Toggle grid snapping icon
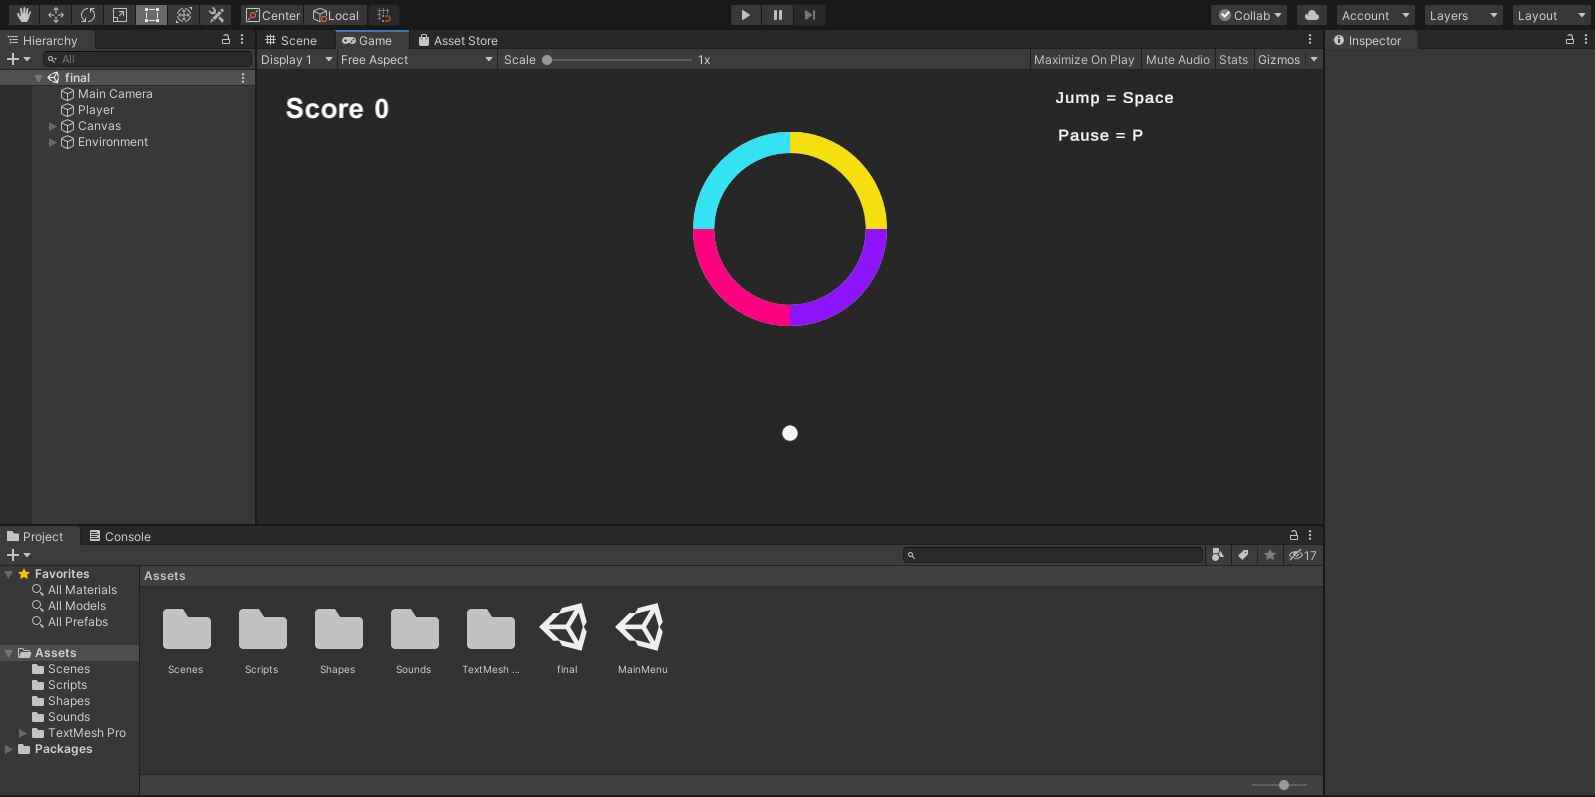Screen dimensions: 1595x797 [x=384, y=15]
